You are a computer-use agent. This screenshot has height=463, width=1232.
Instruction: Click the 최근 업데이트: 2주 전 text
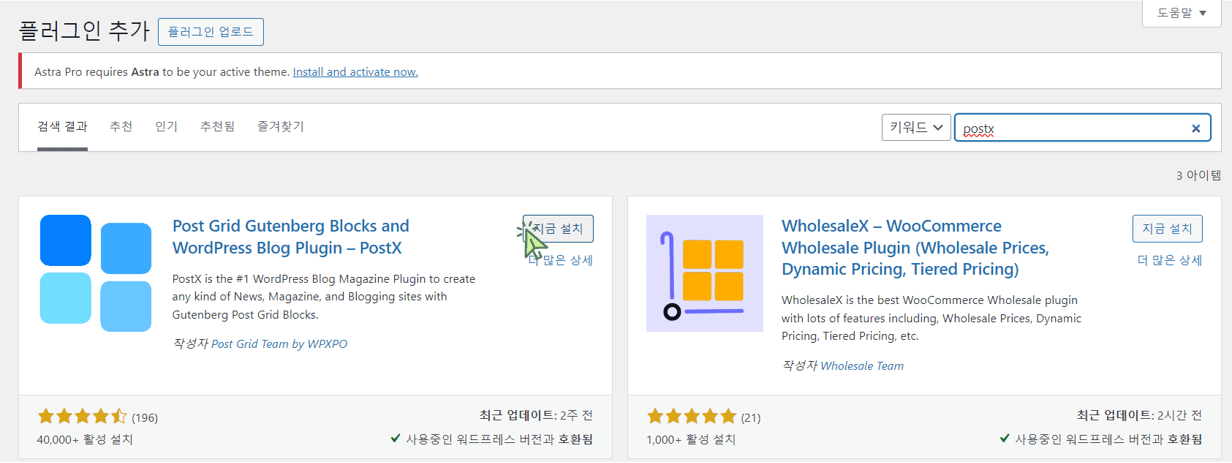pyautogui.click(x=536, y=415)
